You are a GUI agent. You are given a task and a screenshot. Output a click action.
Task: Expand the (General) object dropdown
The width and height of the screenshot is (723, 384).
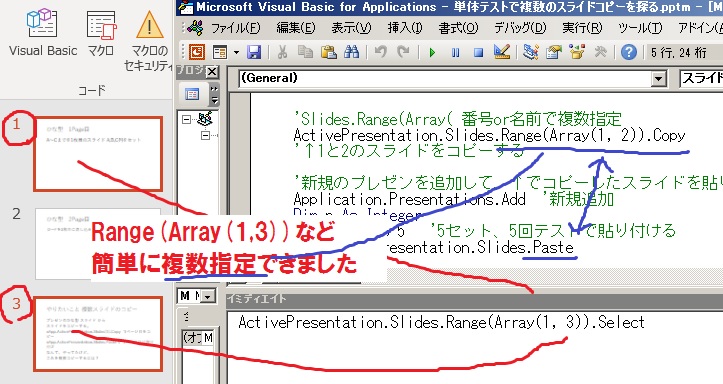click(659, 79)
